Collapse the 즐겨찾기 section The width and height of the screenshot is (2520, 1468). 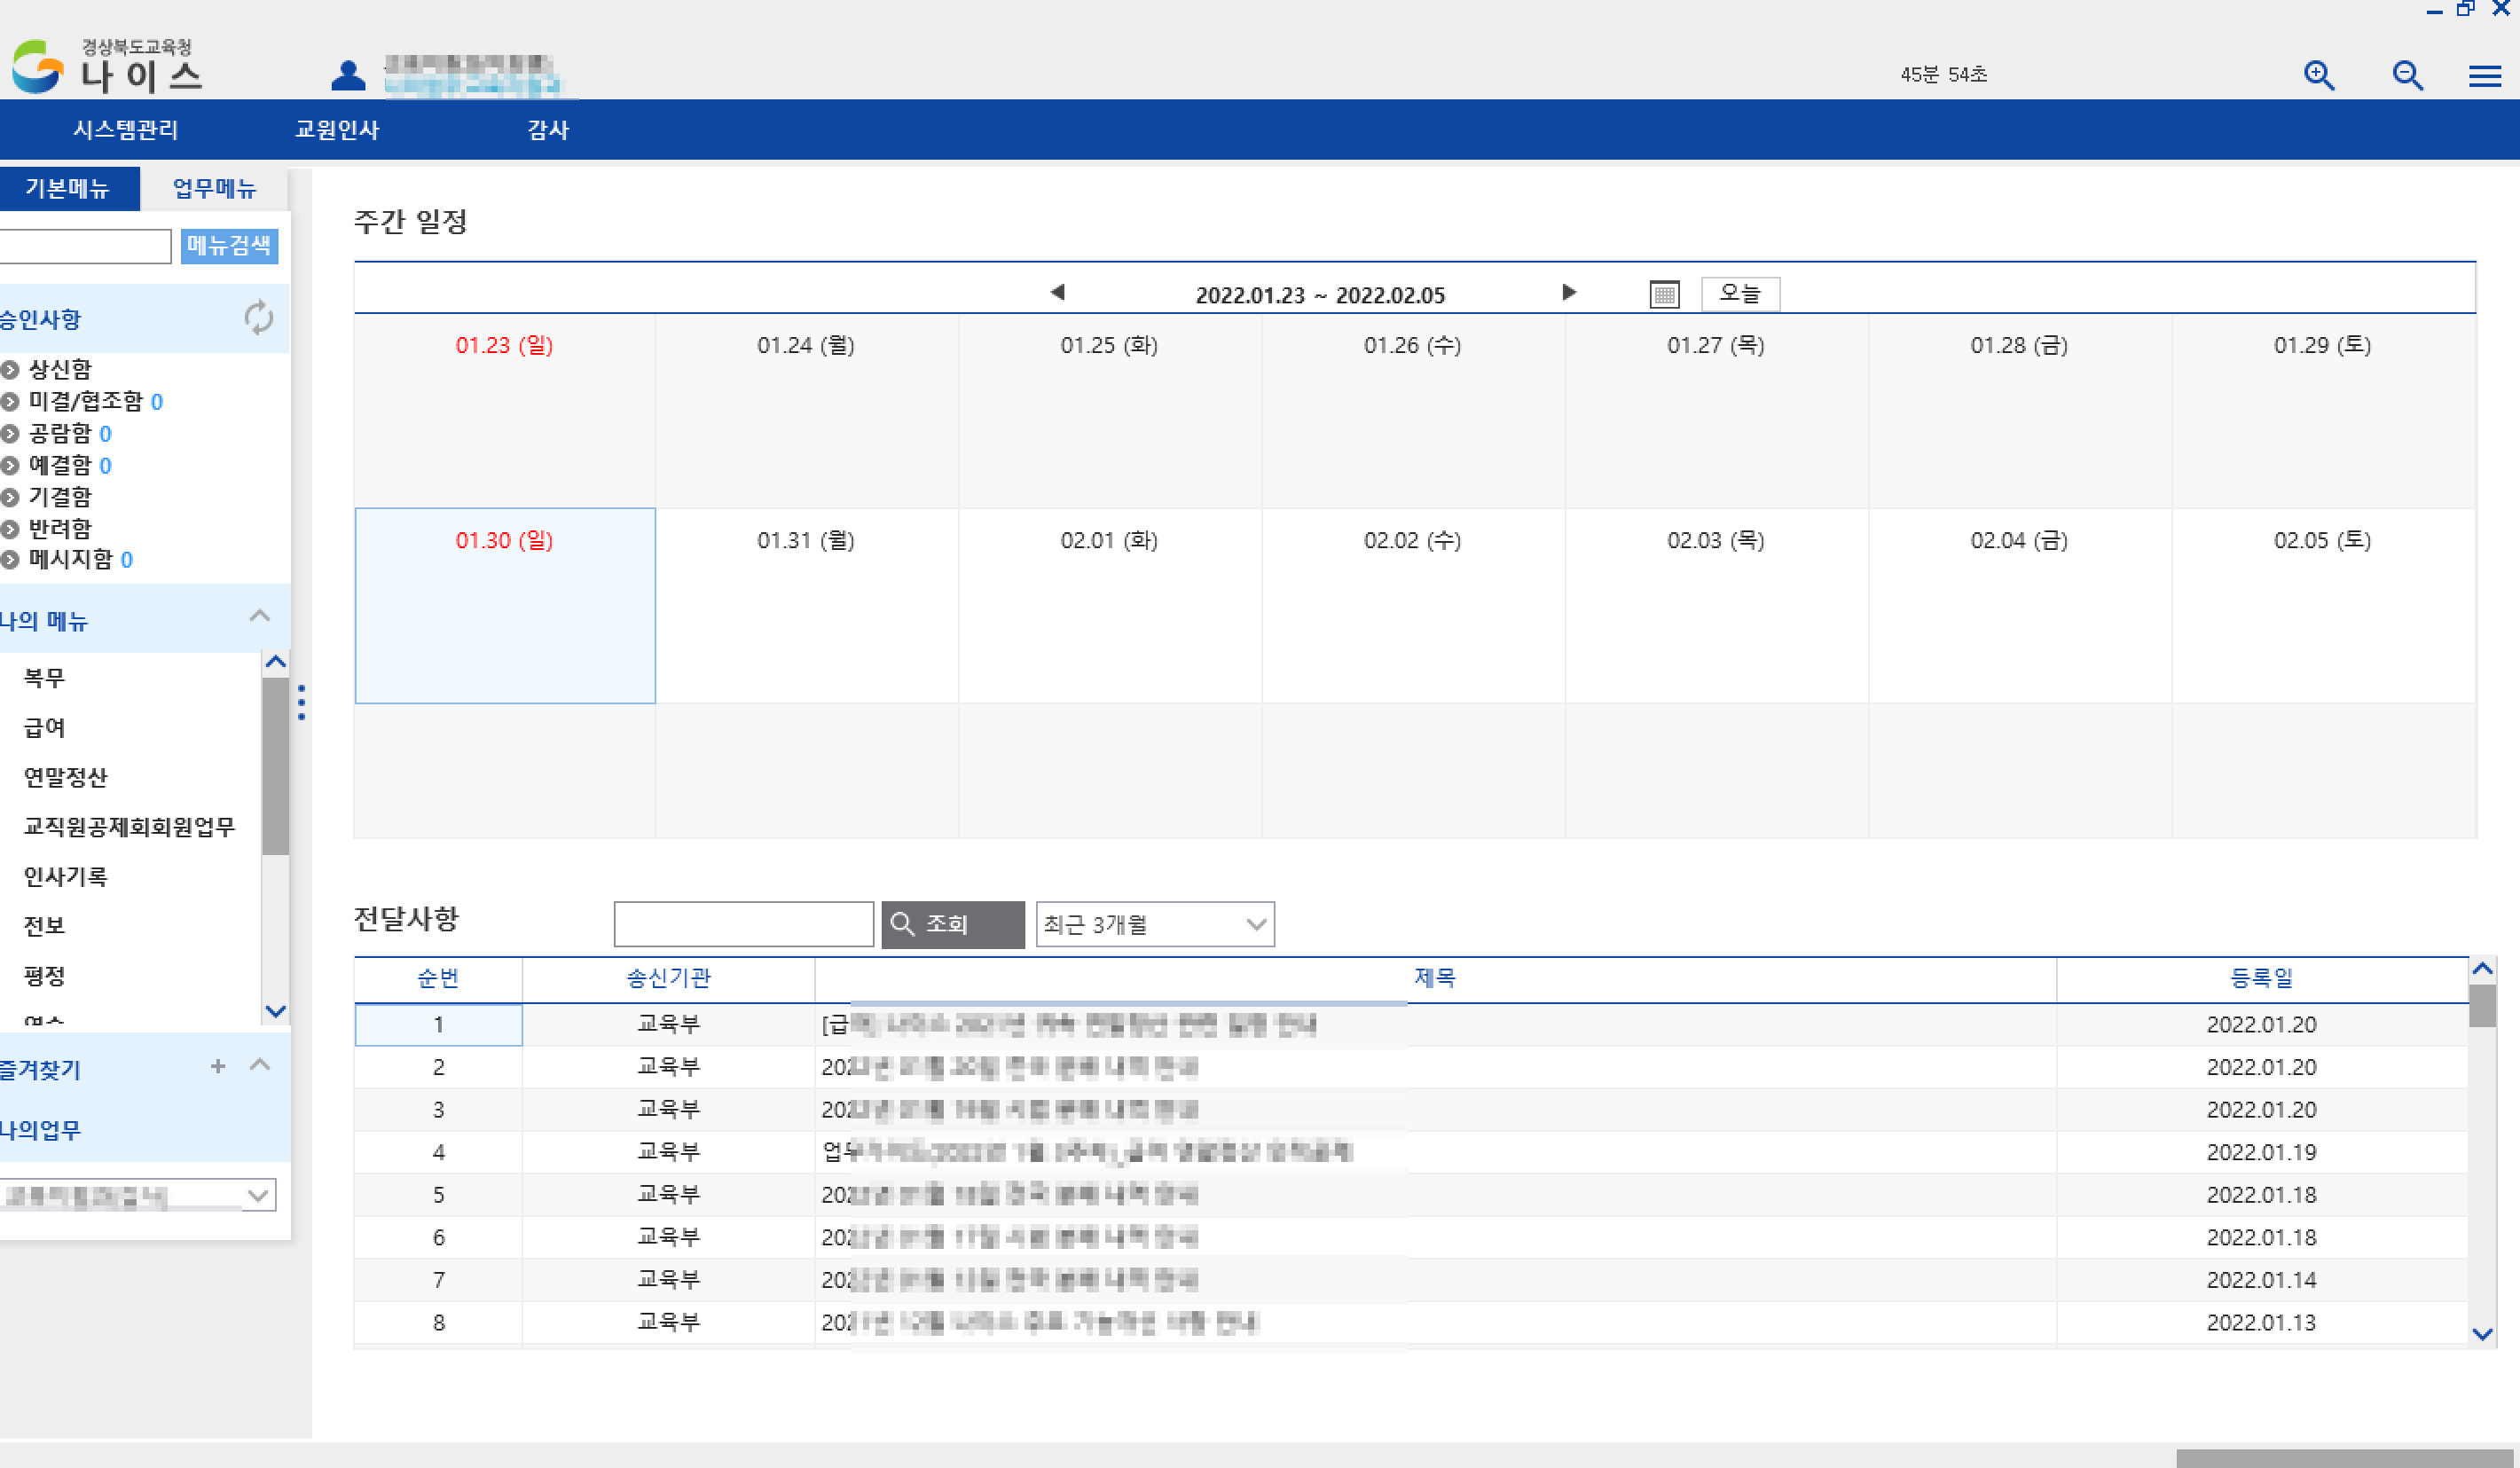tap(260, 1064)
